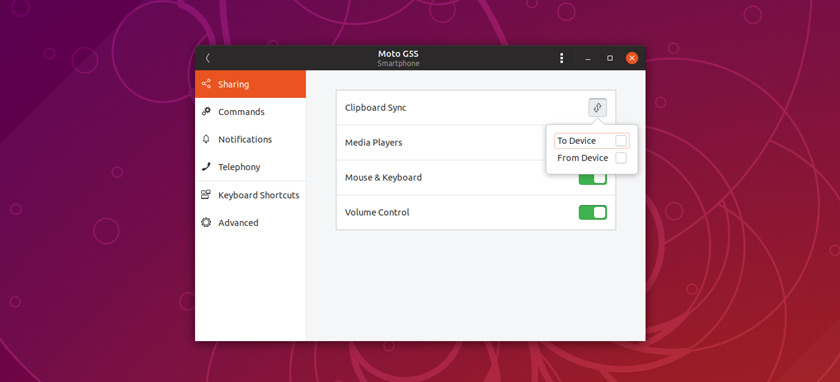Click the Telephony phone handset icon
The image size is (840, 382).
[x=206, y=167]
